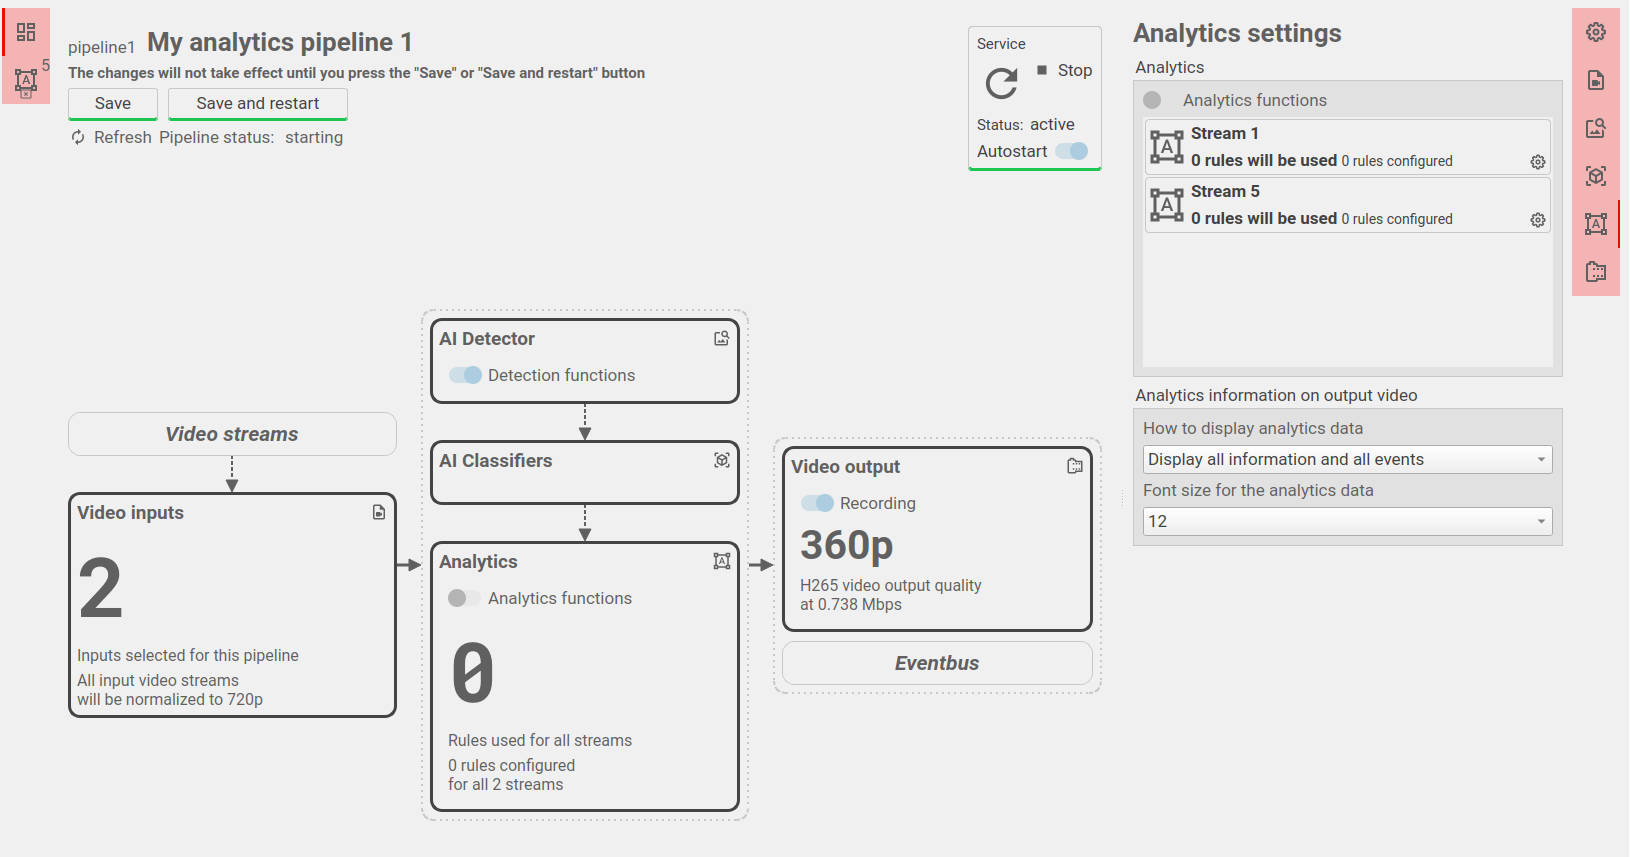This screenshot has height=857, width=1630.
Task: Enable Analytics functions in the Analytics node
Action: click(x=463, y=598)
